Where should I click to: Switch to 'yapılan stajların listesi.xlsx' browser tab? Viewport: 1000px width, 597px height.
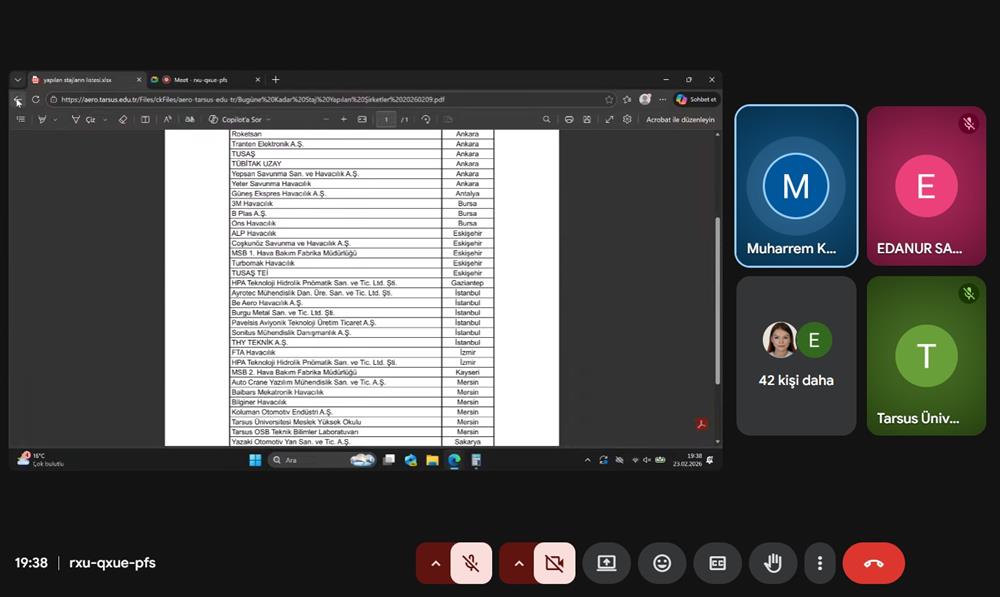(85, 80)
